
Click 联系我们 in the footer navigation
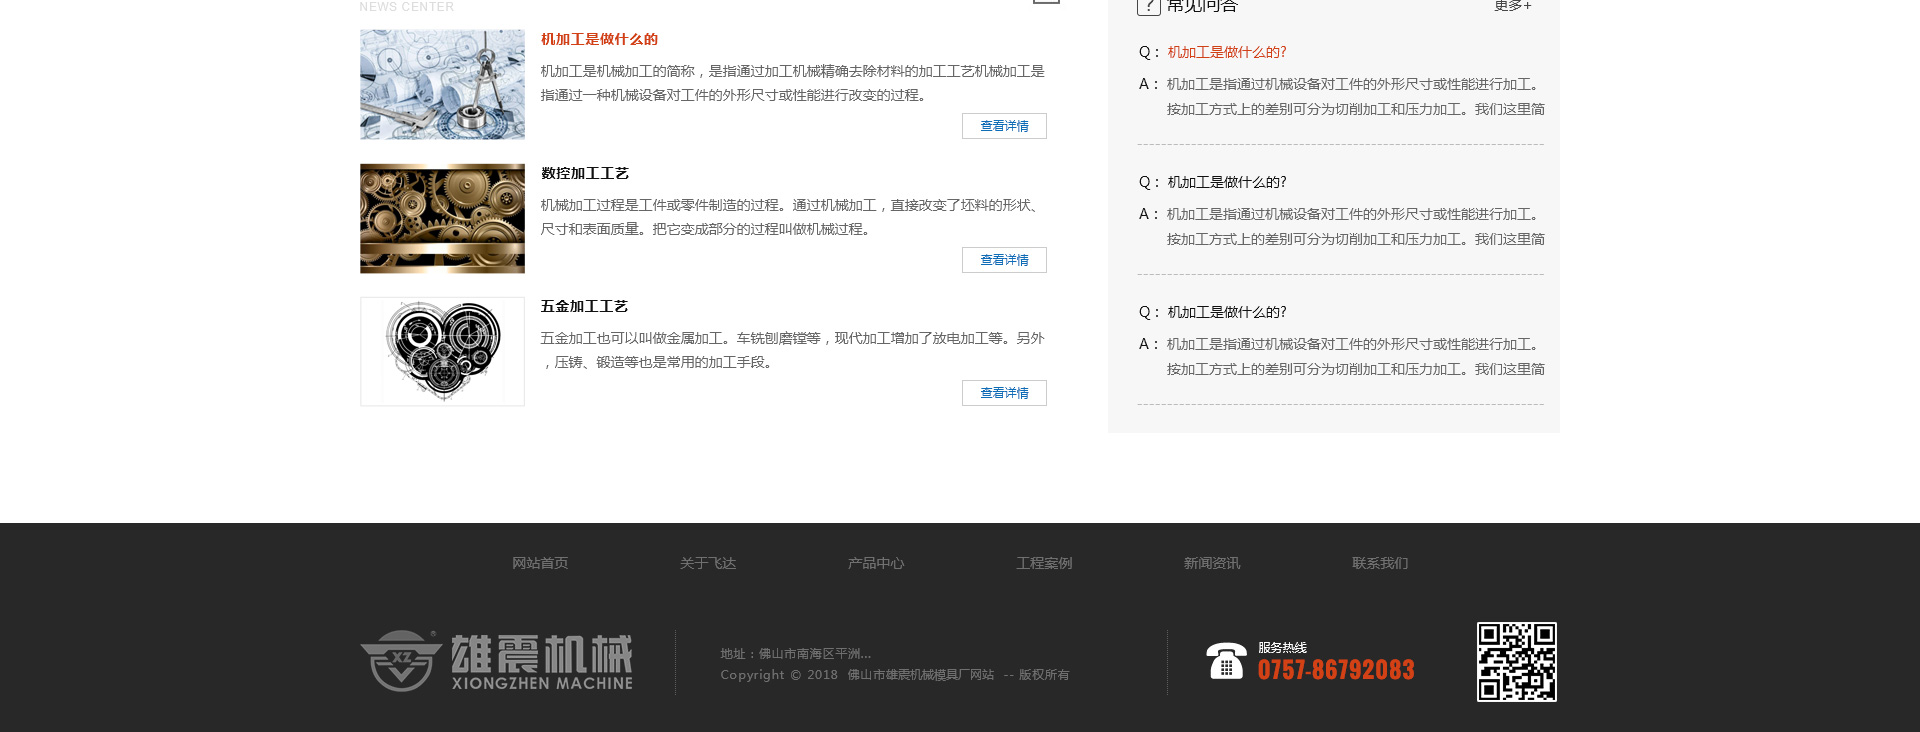pyautogui.click(x=1380, y=563)
